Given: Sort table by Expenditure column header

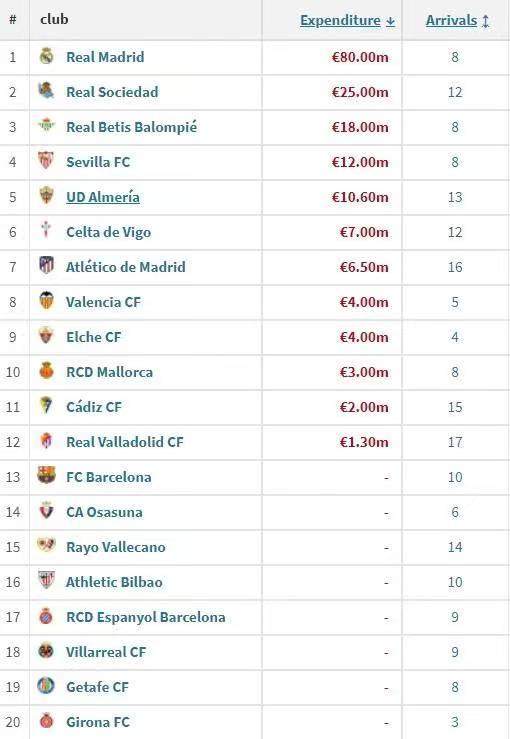Looking at the screenshot, I should (x=340, y=20).
